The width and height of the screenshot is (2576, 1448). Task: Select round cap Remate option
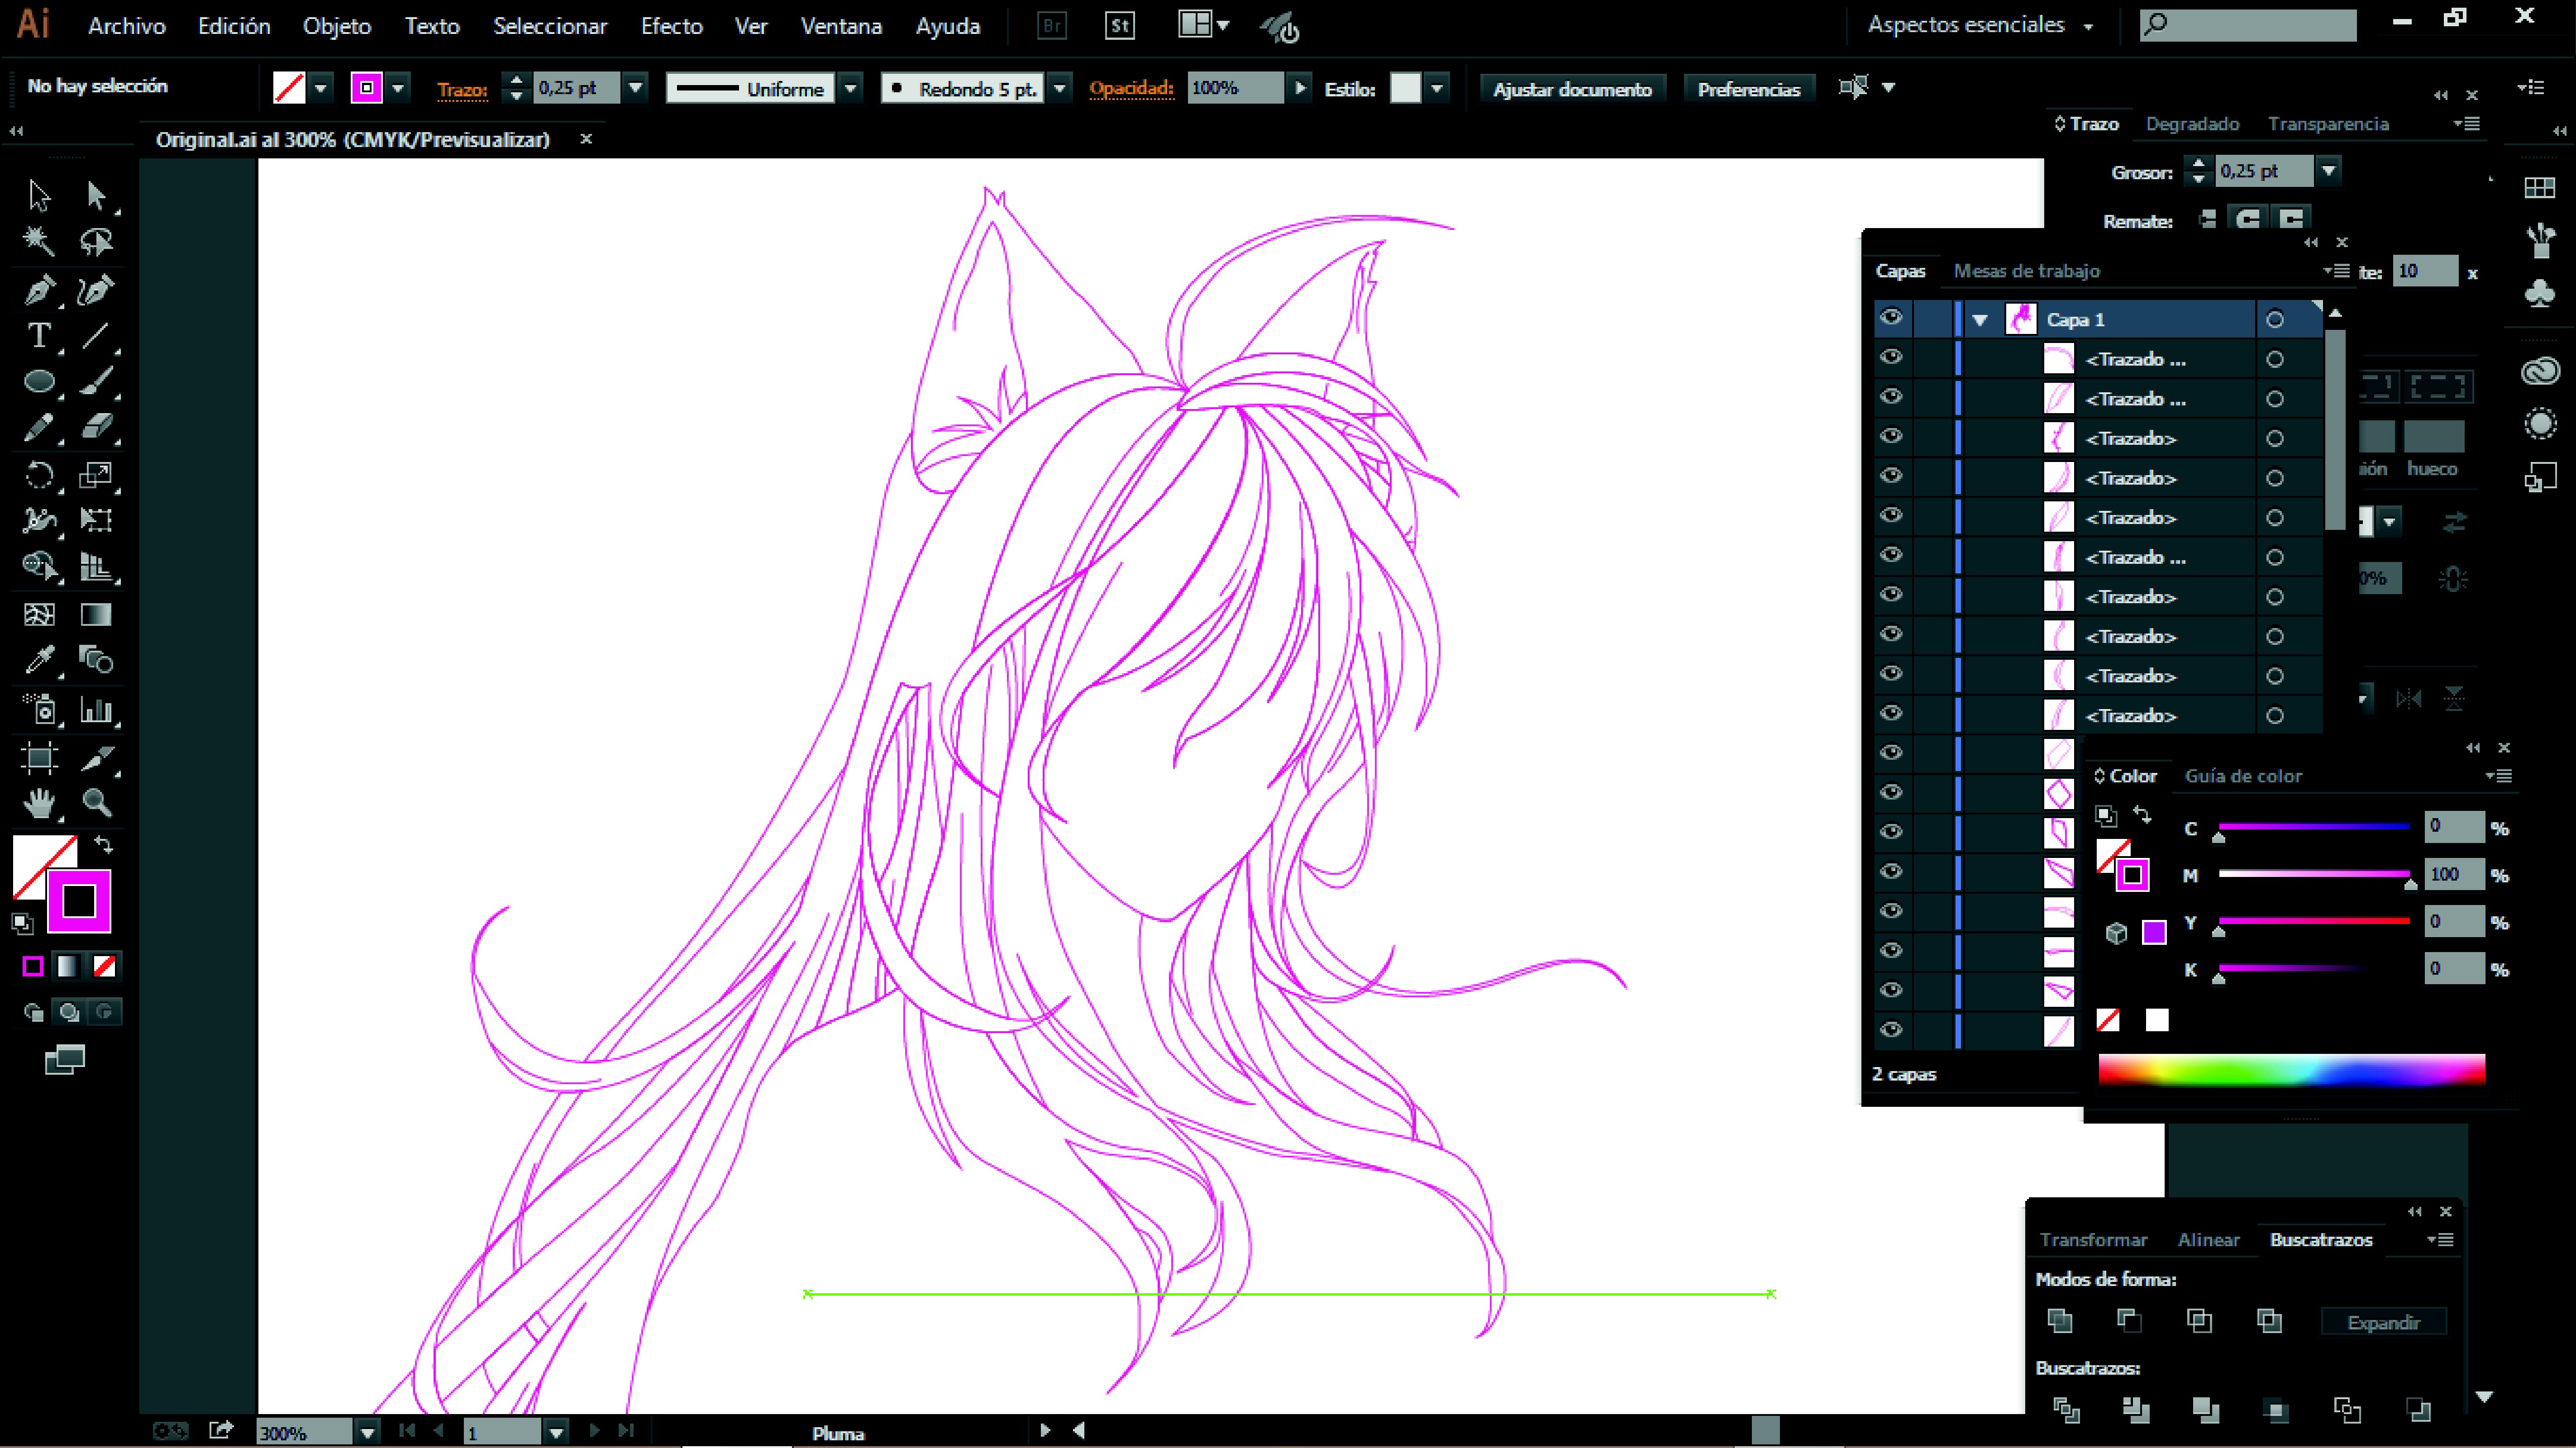click(x=2248, y=219)
